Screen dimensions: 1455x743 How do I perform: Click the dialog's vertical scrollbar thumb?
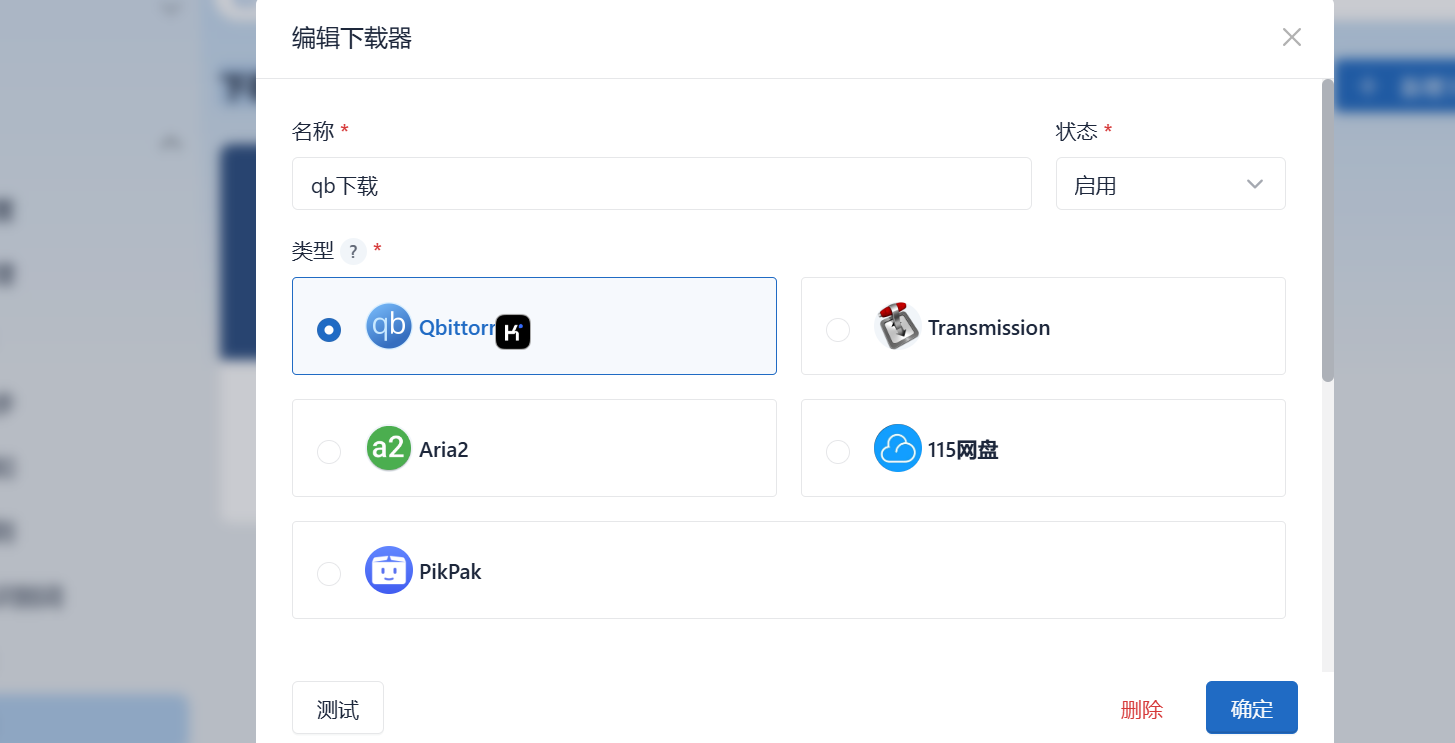pos(1328,230)
